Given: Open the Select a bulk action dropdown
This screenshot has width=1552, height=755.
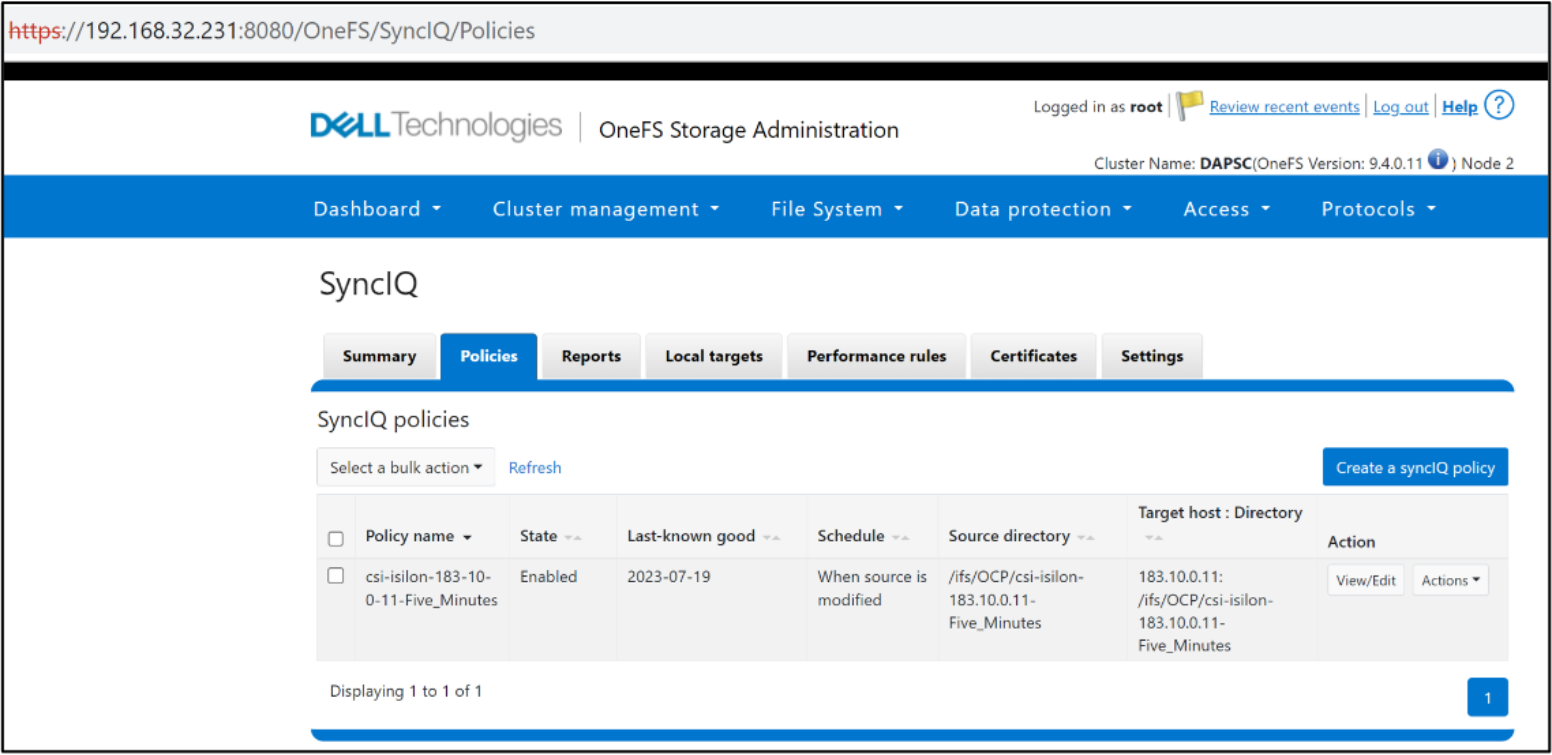Looking at the screenshot, I should click(x=406, y=467).
